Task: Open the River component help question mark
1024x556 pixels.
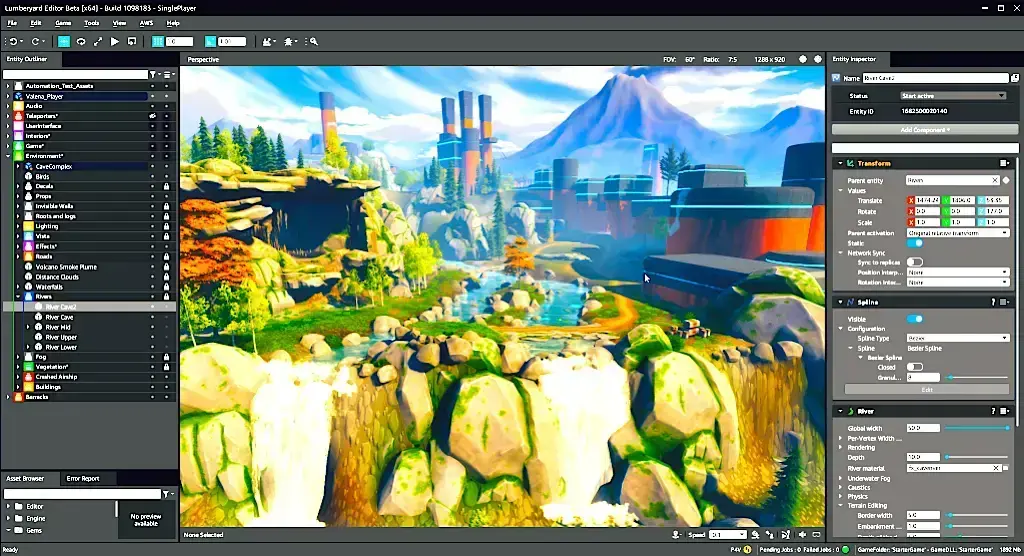Action: (x=993, y=411)
